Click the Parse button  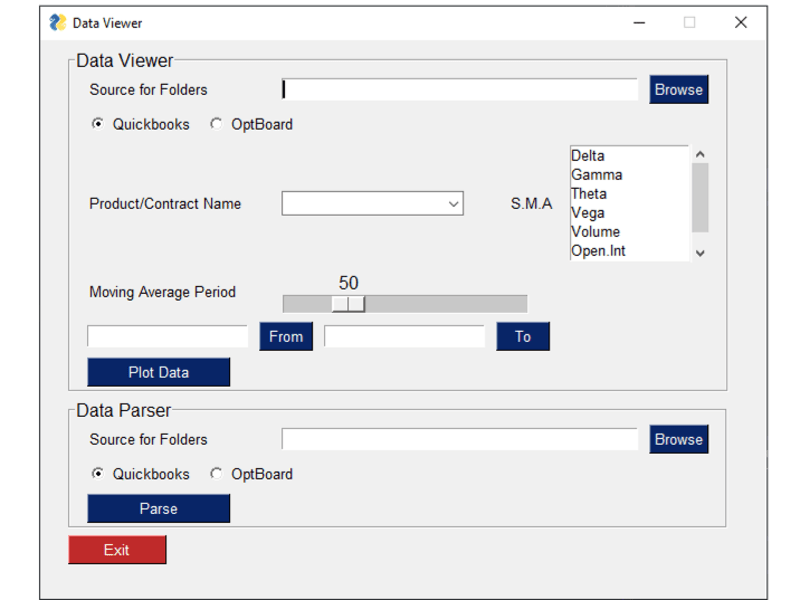[x=159, y=509]
